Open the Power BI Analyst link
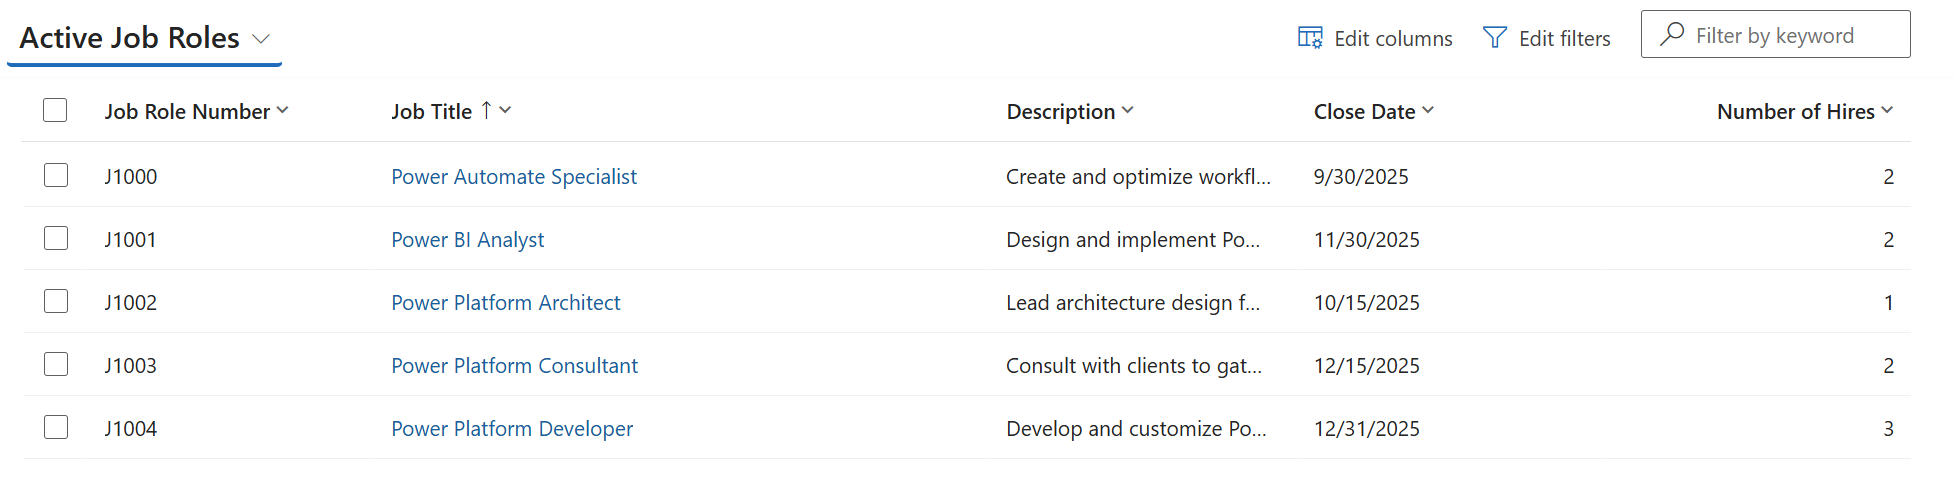1954x496 pixels. point(467,240)
